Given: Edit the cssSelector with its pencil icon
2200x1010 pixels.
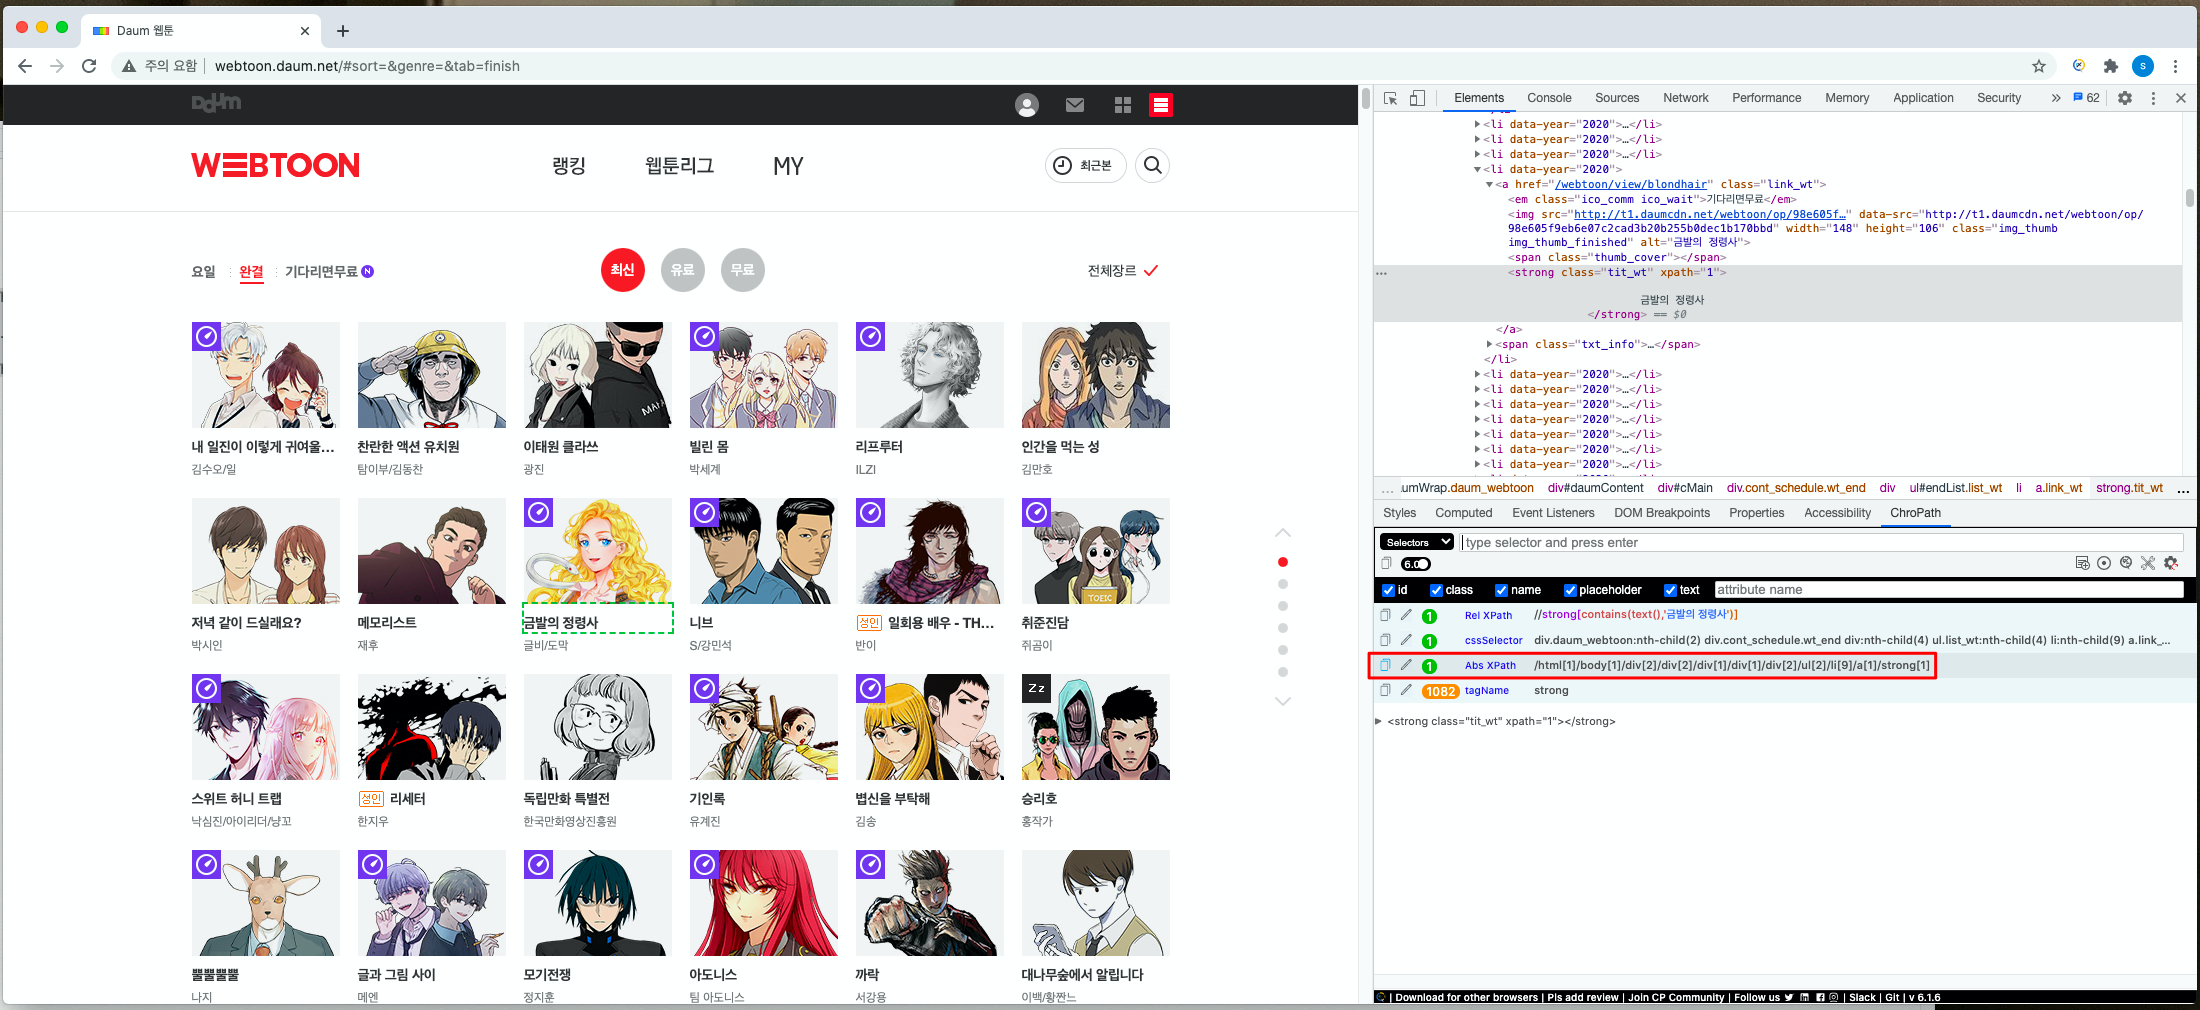Looking at the screenshot, I should (1406, 640).
